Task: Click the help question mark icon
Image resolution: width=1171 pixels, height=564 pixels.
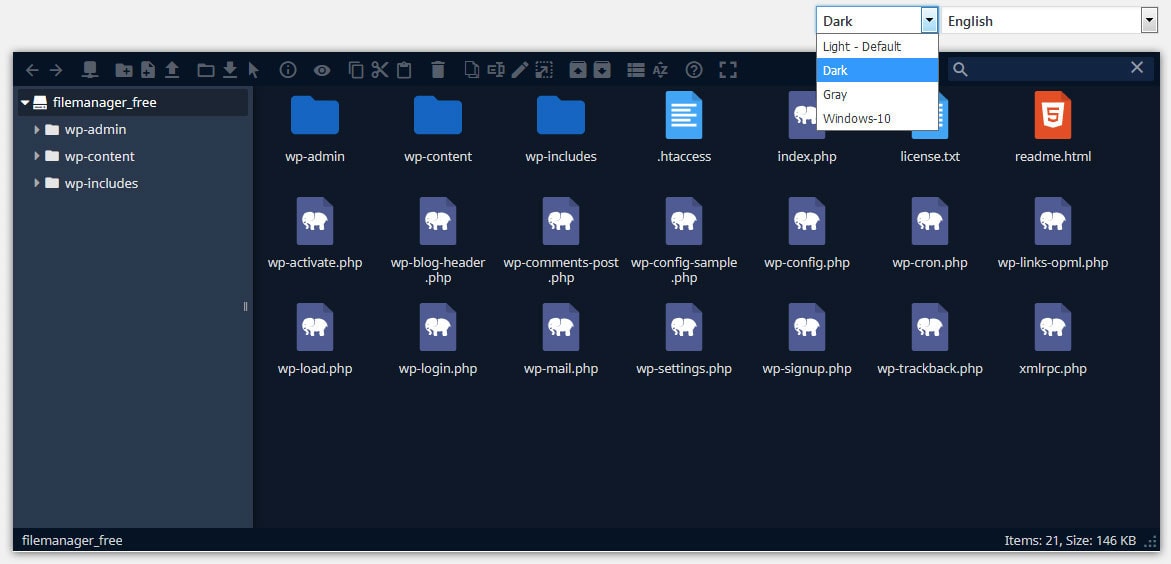Action: [694, 70]
